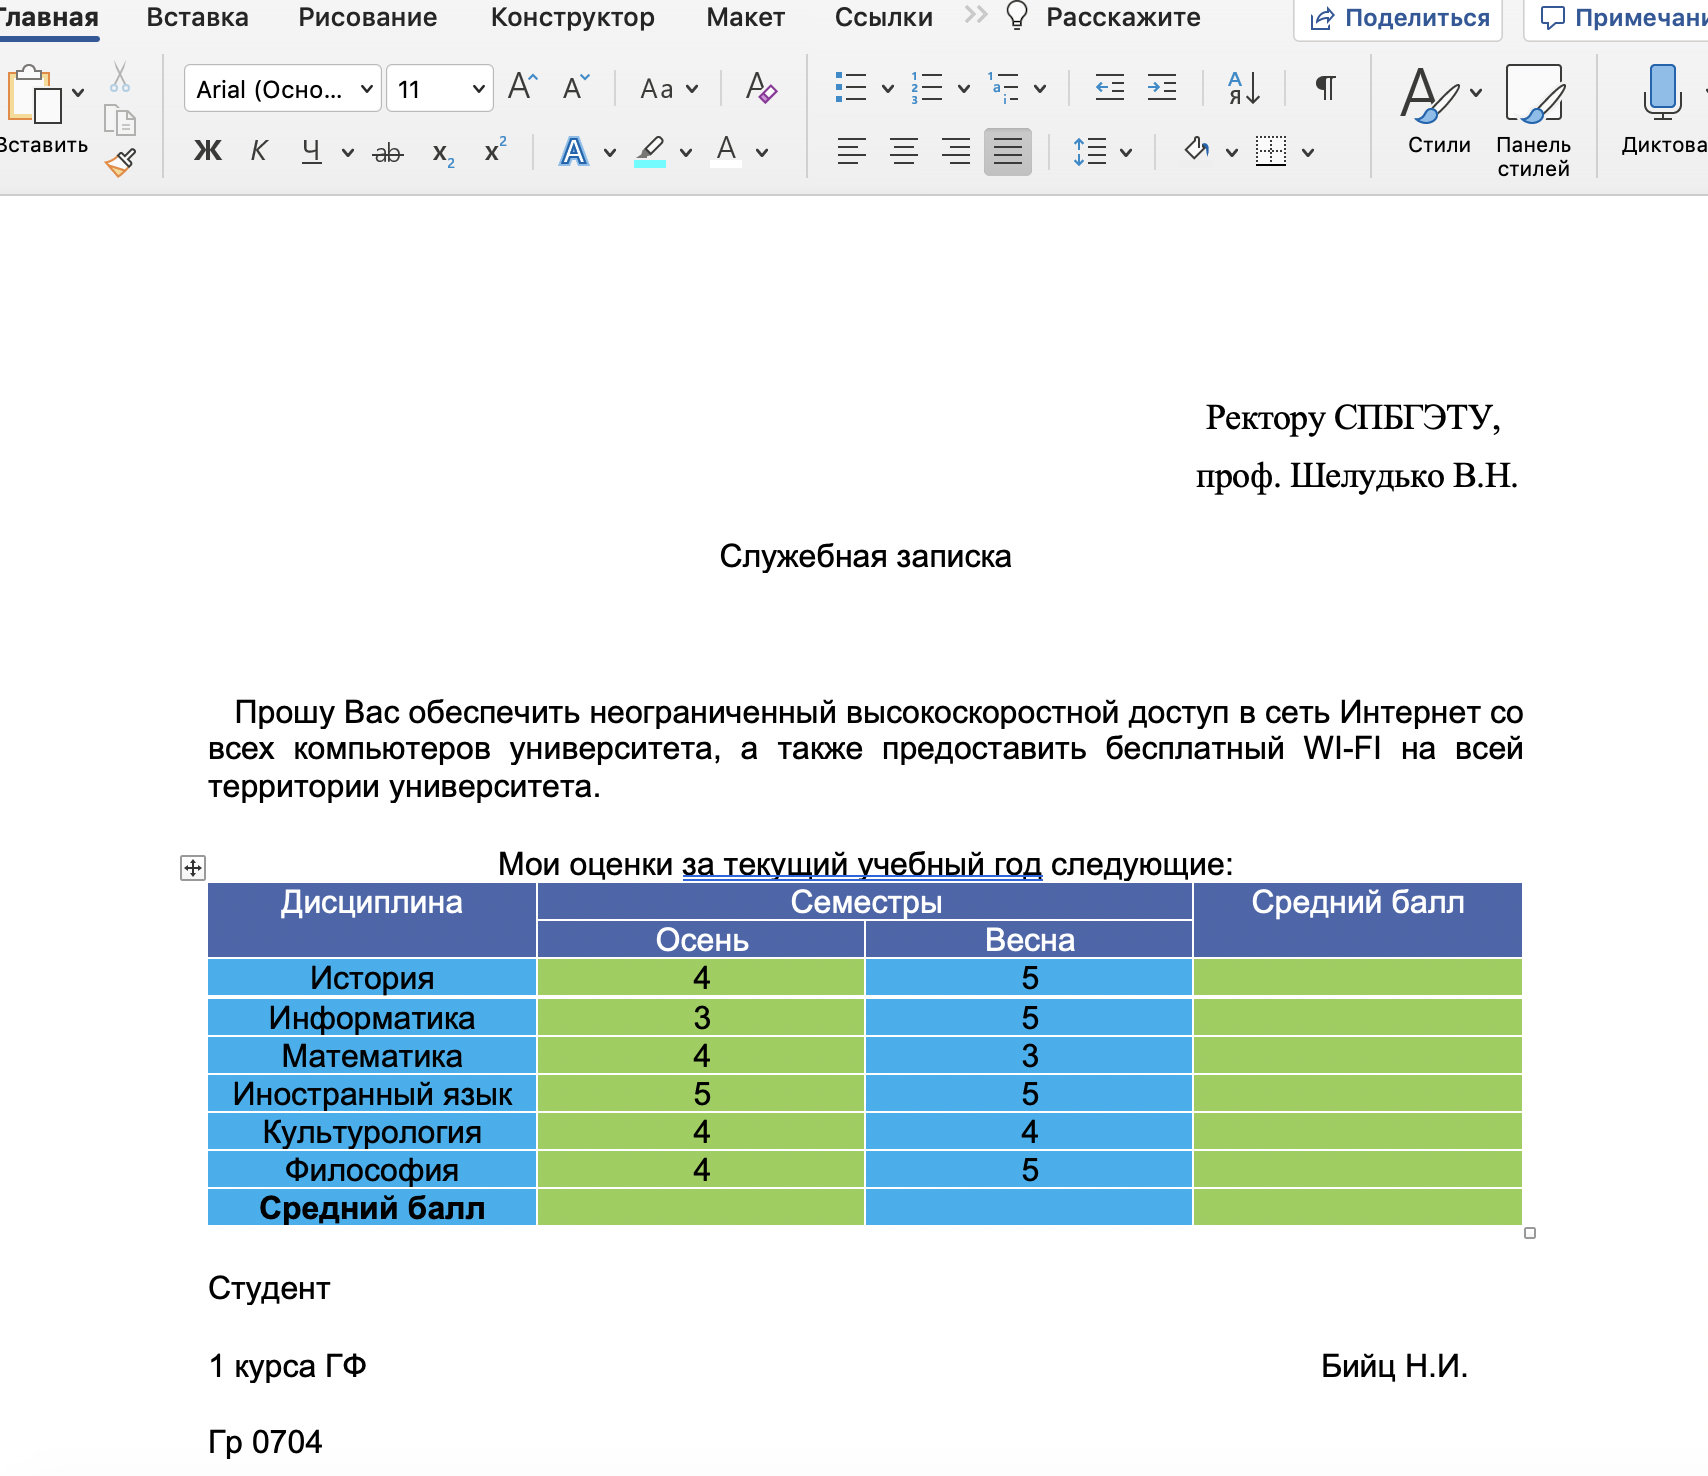
Task: Apply shading paint bucket icon
Action: (x=1197, y=151)
